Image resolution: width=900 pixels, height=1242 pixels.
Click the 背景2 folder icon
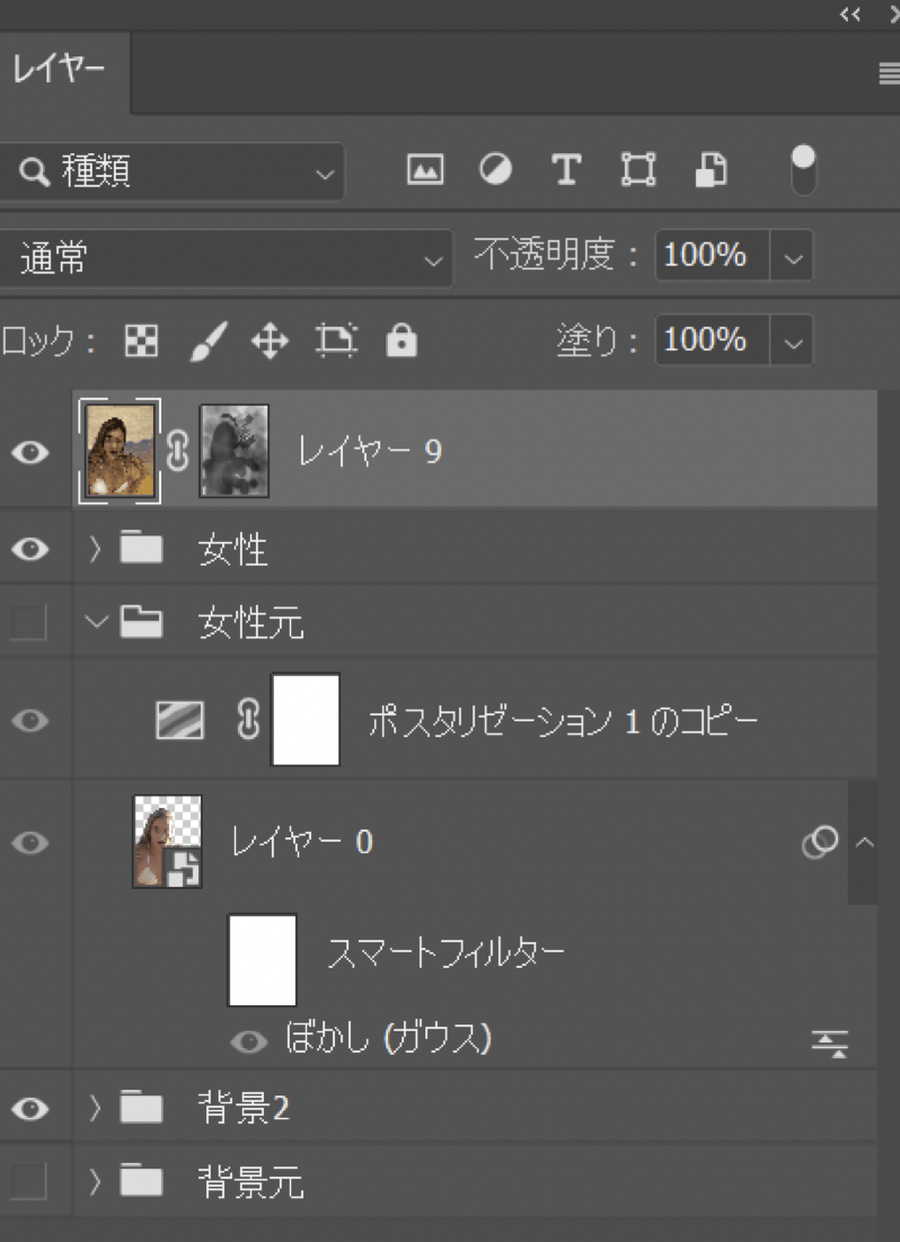141,1107
